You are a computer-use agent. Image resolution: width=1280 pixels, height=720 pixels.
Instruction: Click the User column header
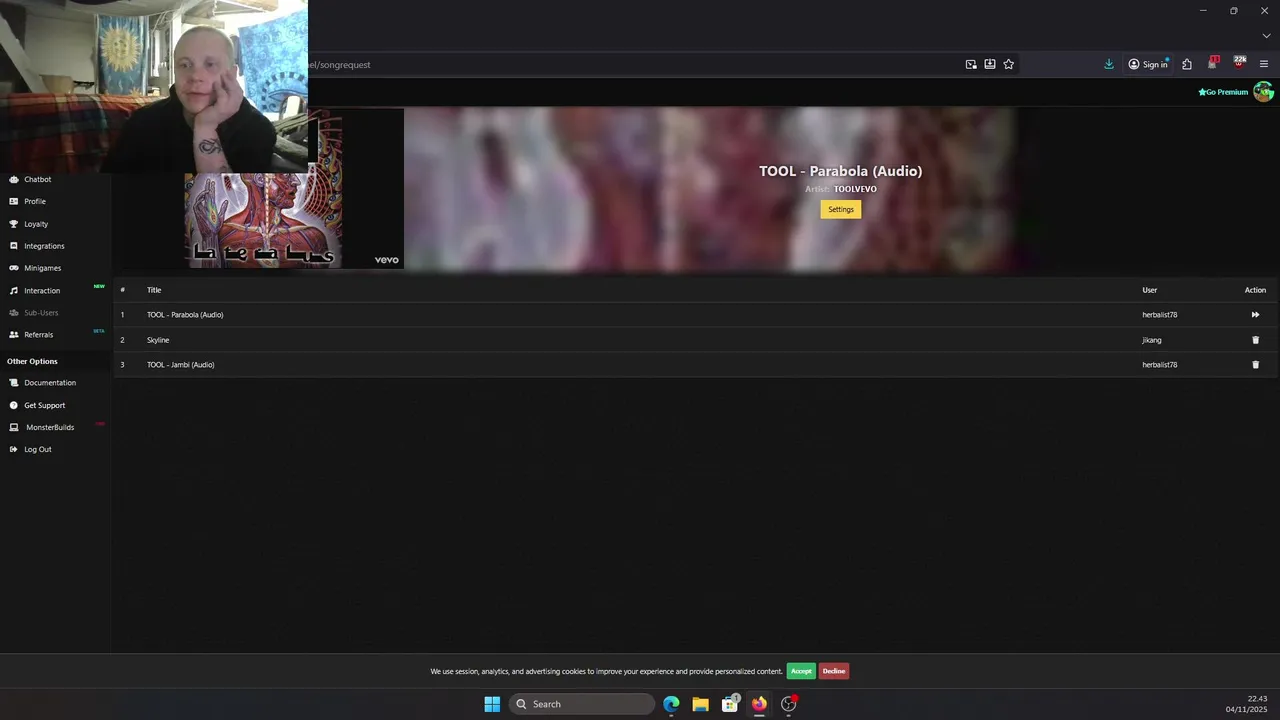[x=1150, y=290]
